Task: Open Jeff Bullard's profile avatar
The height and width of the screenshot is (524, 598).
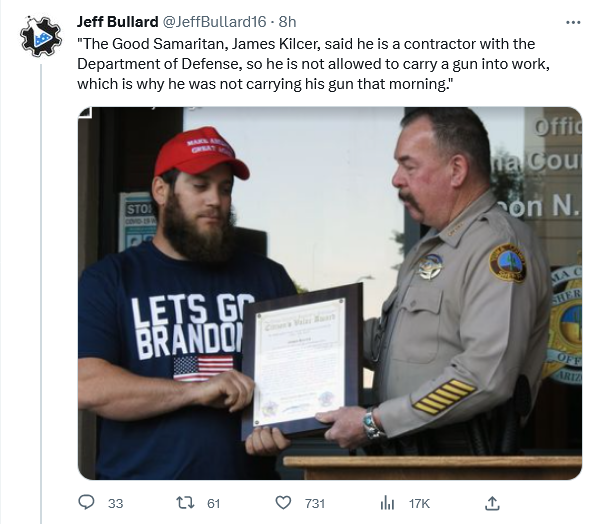Action: click(x=40, y=37)
